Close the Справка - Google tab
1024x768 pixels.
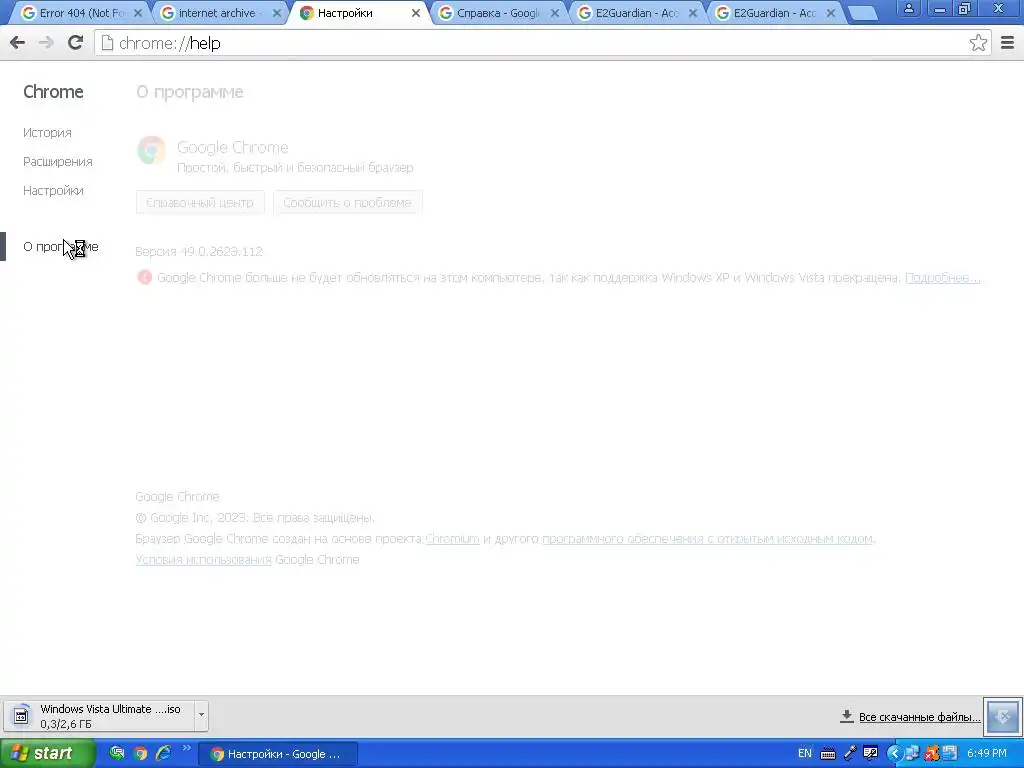(x=554, y=13)
